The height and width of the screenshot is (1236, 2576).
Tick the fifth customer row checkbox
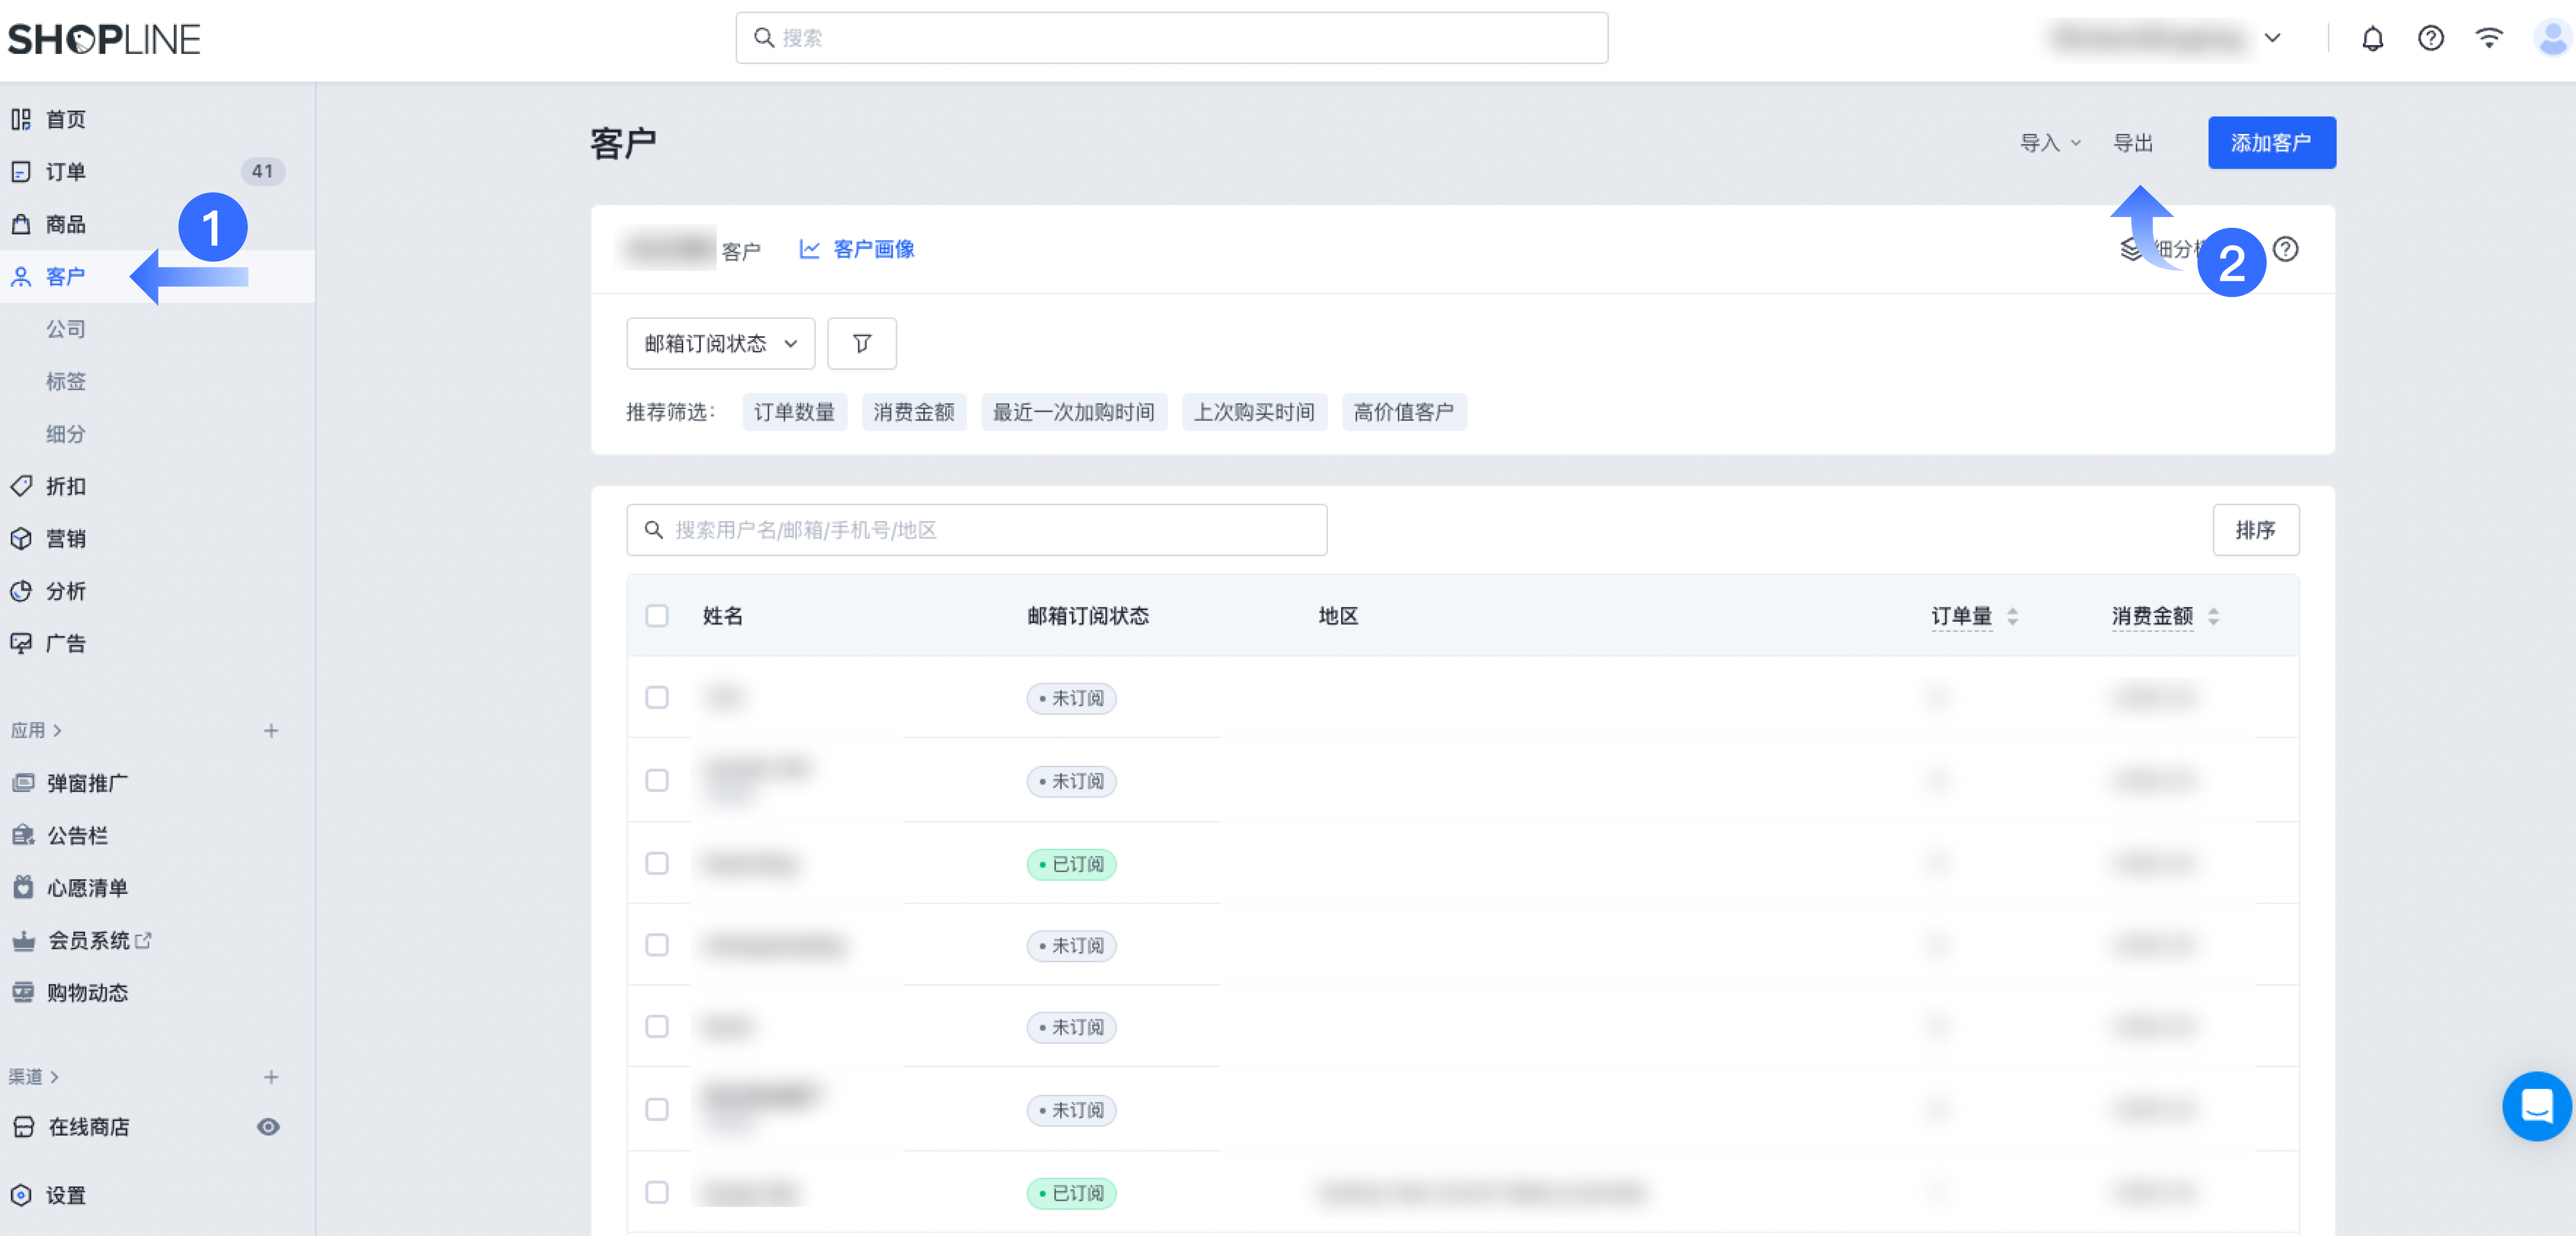tap(657, 1027)
